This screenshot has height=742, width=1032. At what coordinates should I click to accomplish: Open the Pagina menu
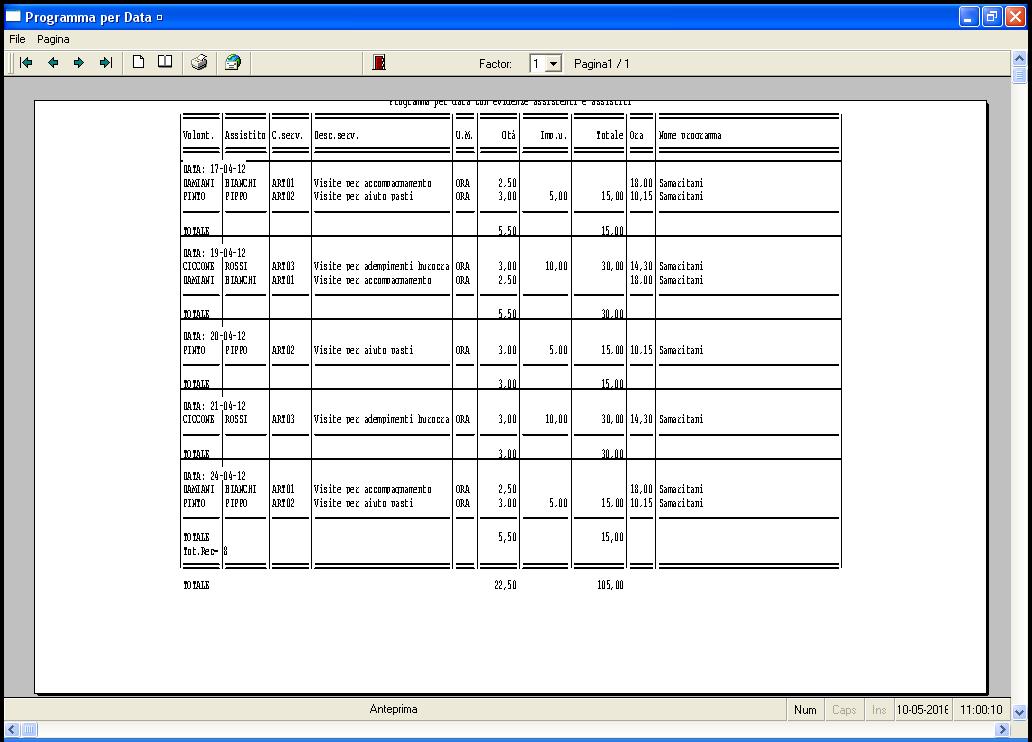[53, 40]
